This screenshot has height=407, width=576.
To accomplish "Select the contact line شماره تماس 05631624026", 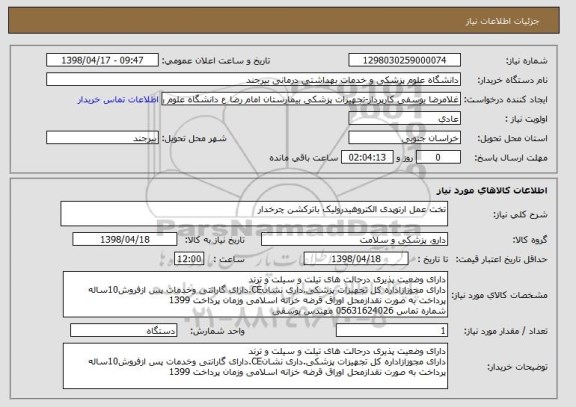I will [x=359, y=311].
